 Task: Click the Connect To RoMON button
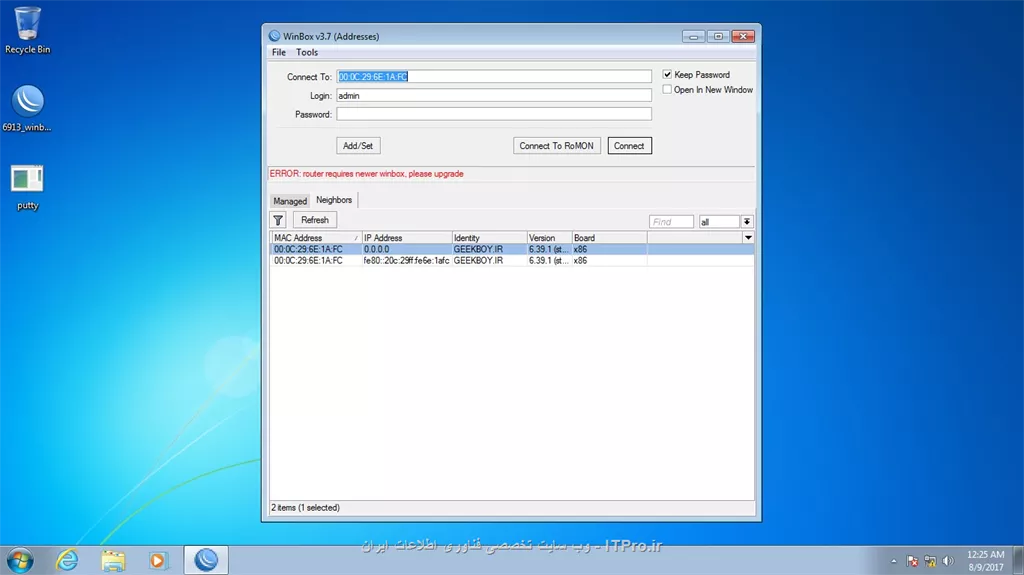(556, 146)
